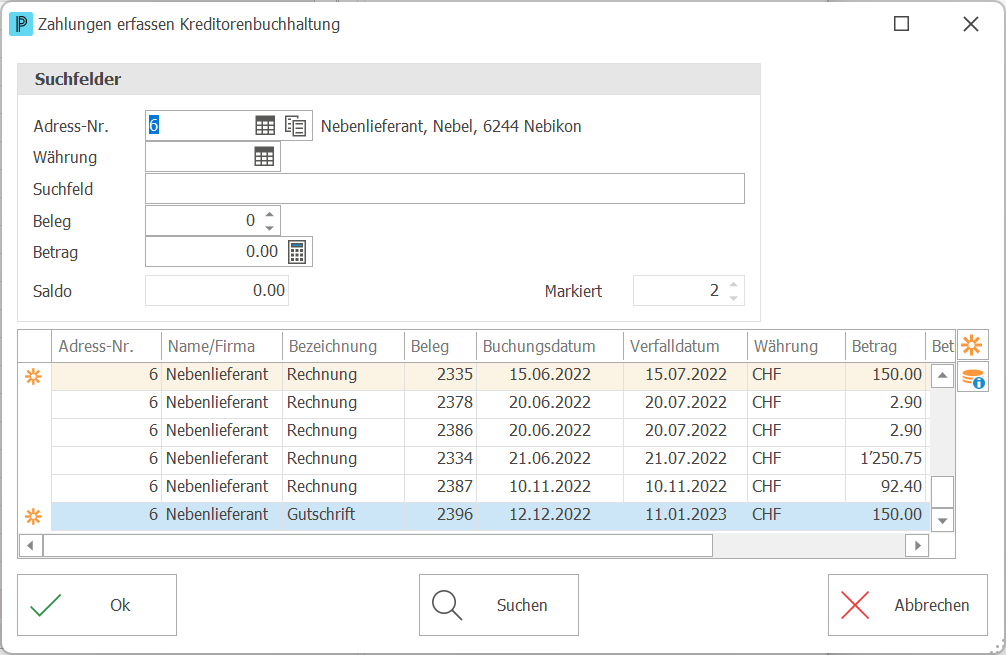Click the horizontal scroll right arrow
Viewport: 1006px width, 655px height.
click(x=917, y=545)
